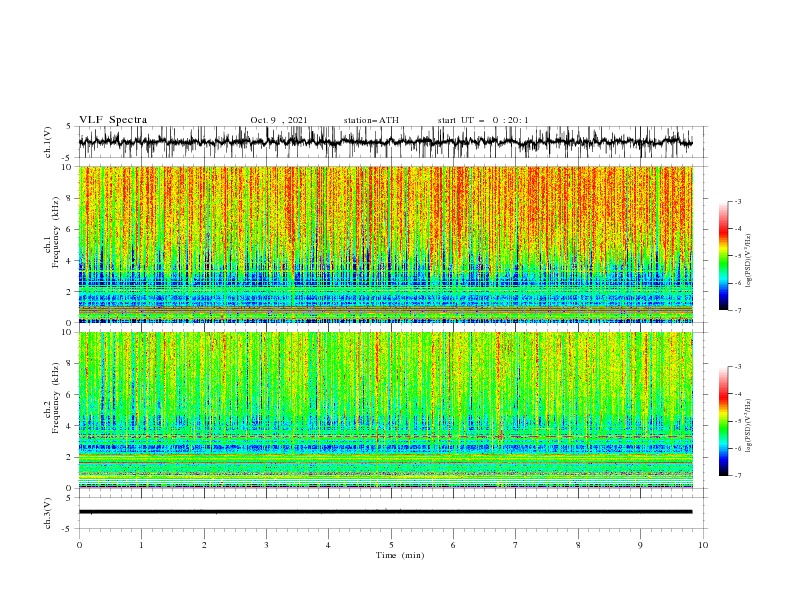
Task: Click the ch.1 color bar '-3' label
Action: tap(738, 201)
